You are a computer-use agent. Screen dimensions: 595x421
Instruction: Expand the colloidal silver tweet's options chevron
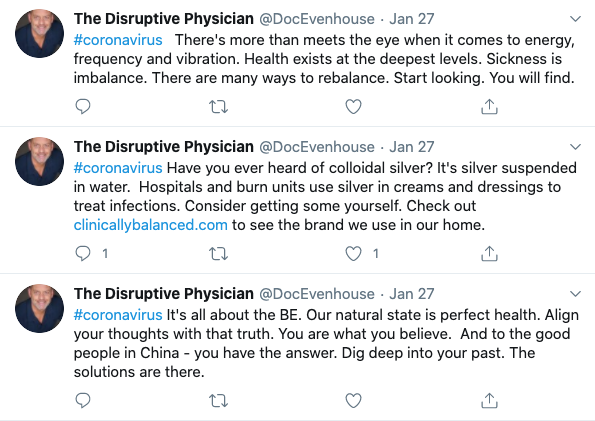tap(576, 147)
